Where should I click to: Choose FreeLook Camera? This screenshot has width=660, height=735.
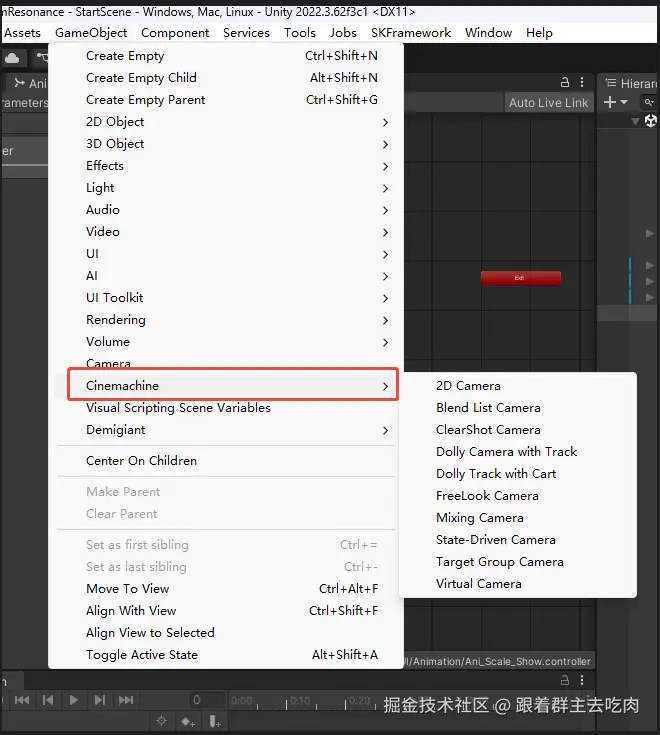click(x=518, y=496)
